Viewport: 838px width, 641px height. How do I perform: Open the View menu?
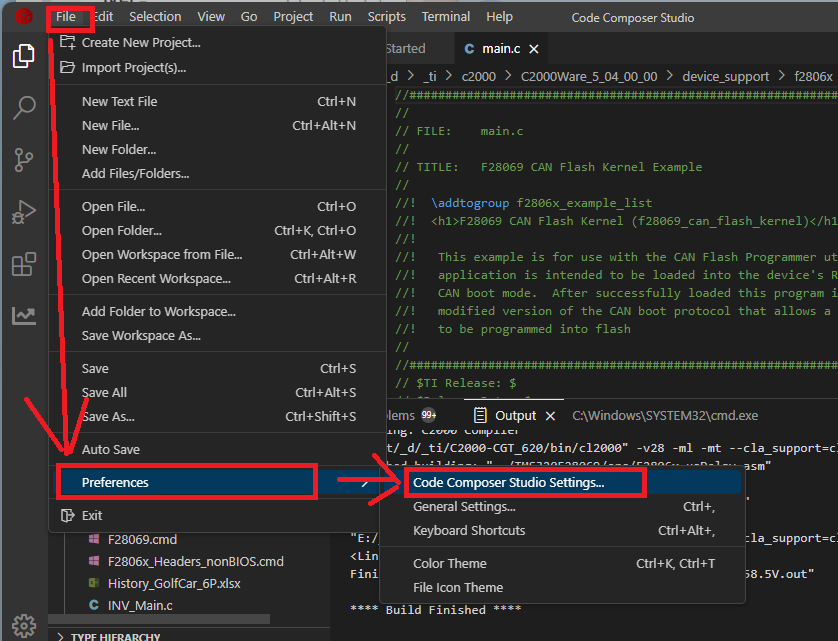point(211,17)
